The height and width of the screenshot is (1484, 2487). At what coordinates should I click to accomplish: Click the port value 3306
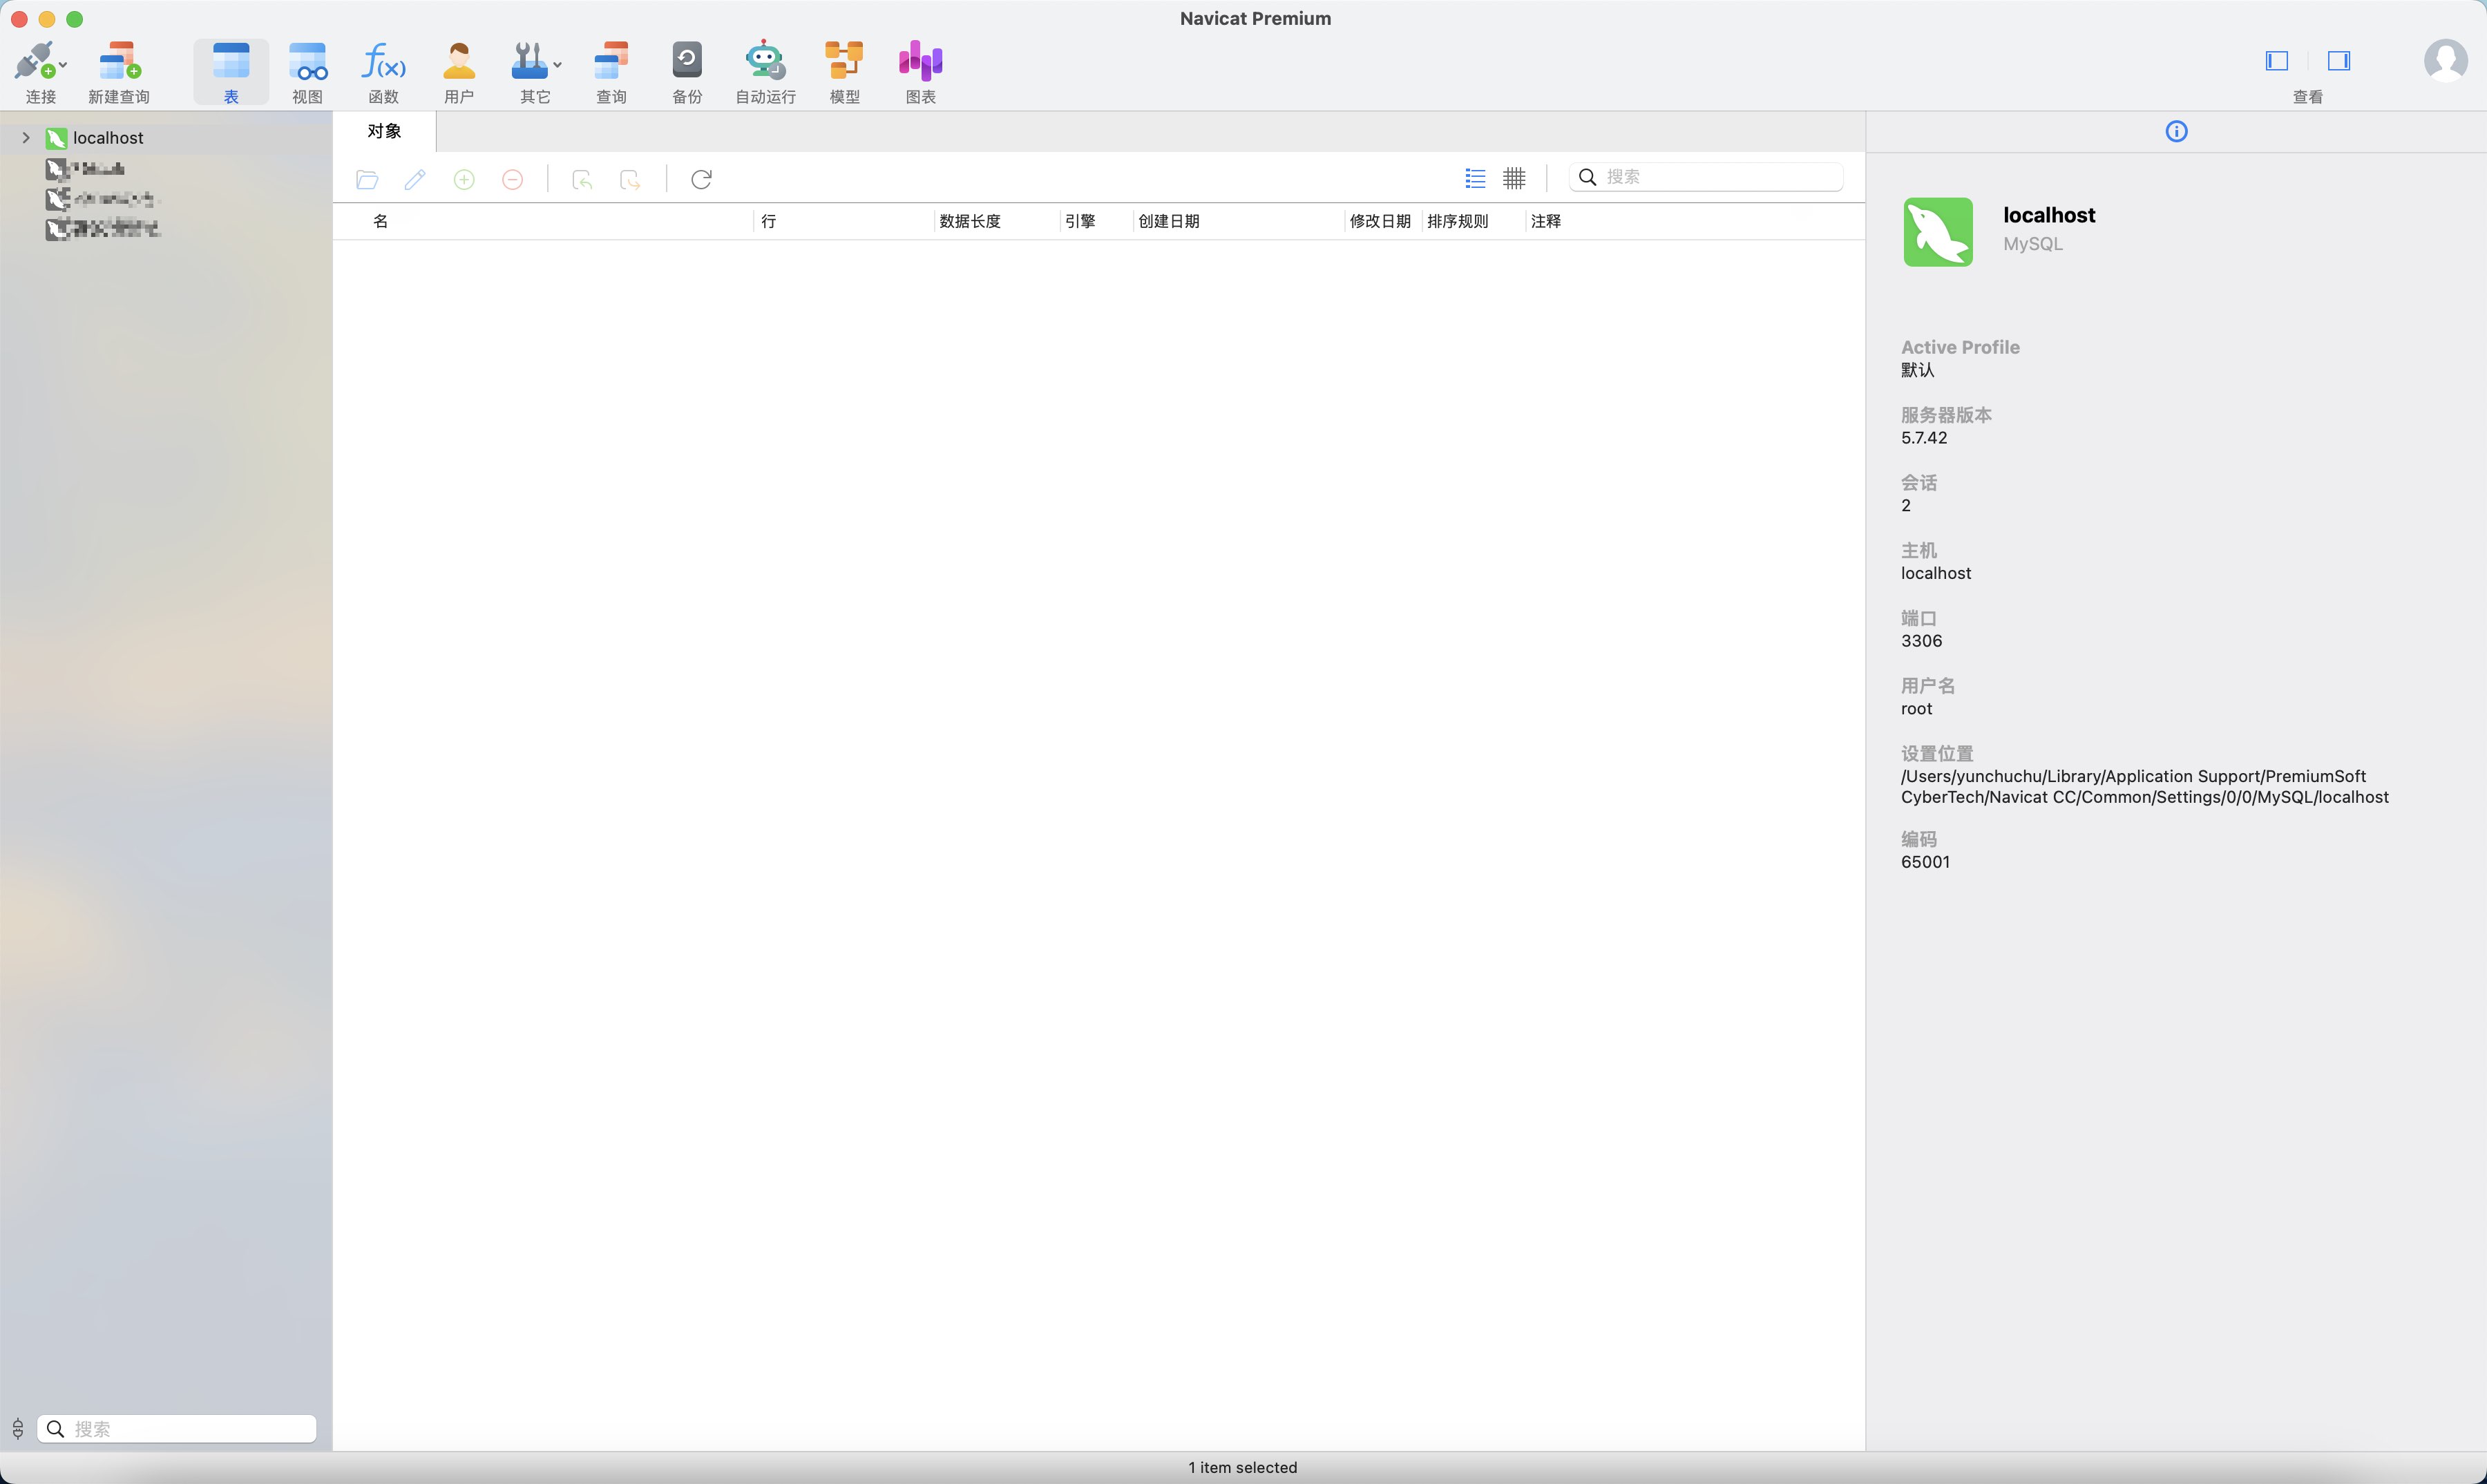coord(1921,641)
